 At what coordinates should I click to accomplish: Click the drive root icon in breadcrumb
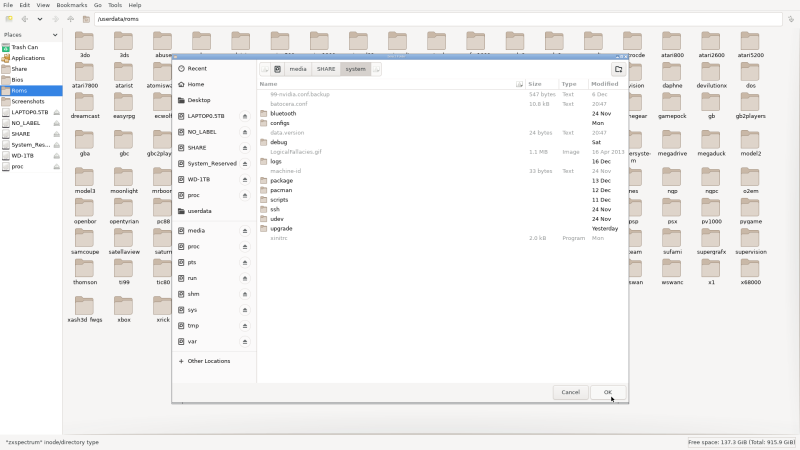277,69
